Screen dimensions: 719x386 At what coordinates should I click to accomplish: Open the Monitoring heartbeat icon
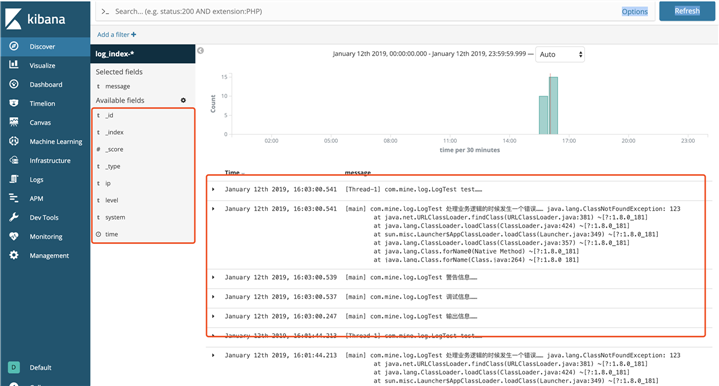tap(14, 236)
